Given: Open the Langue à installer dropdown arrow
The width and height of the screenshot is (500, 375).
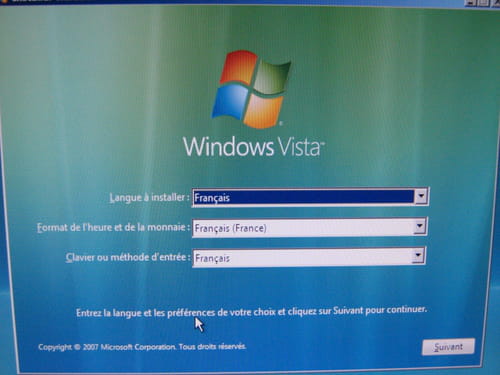Looking at the screenshot, I should [421, 196].
